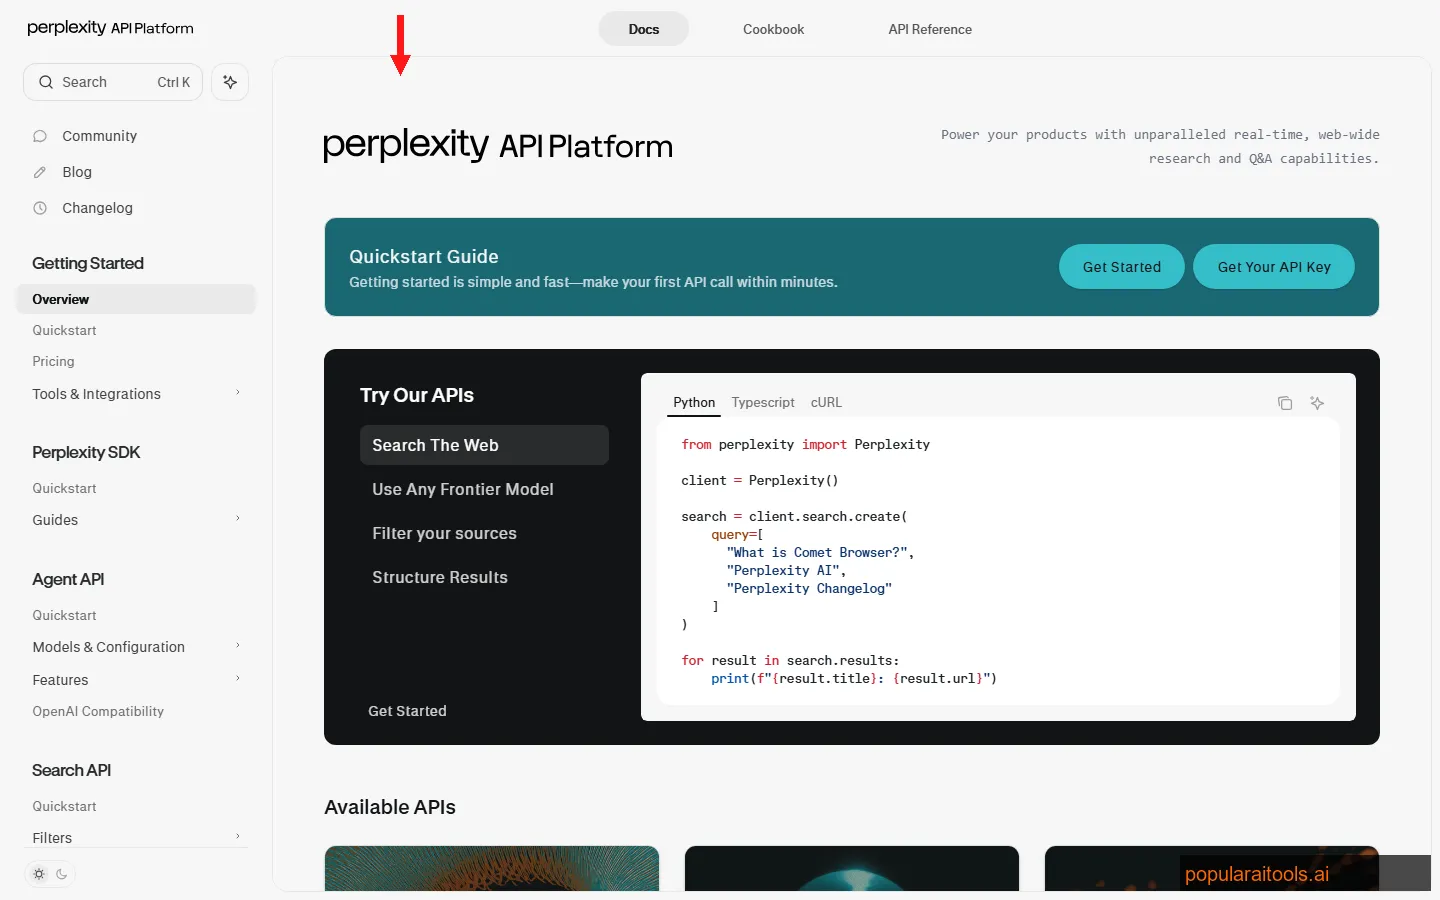Image resolution: width=1440 pixels, height=900 pixels.
Task: Open the Changelog clock icon
Action: point(40,207)
